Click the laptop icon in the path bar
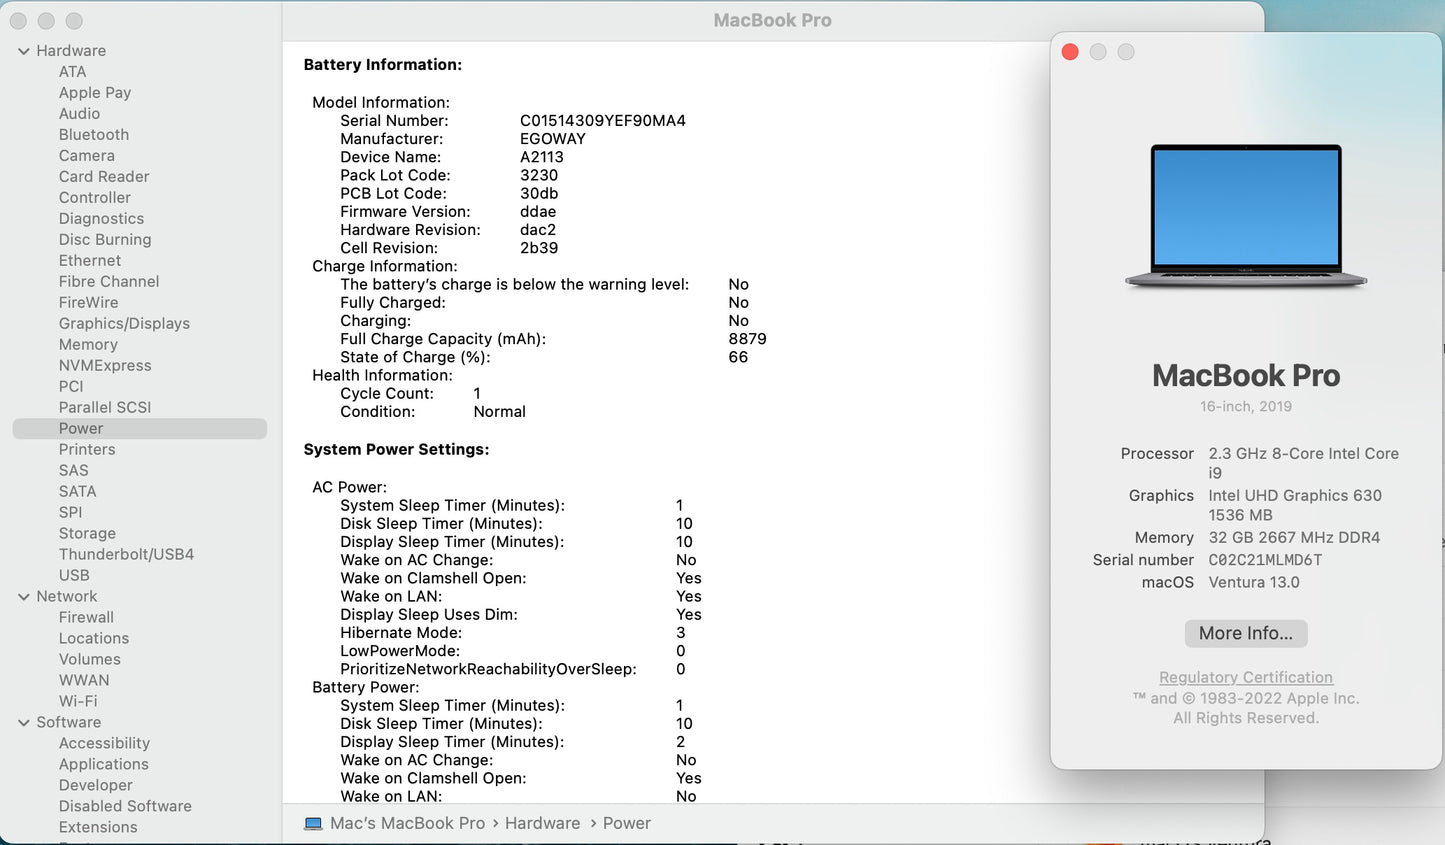The height and width of the screenshot is (845, 1445). click(313, 824)
